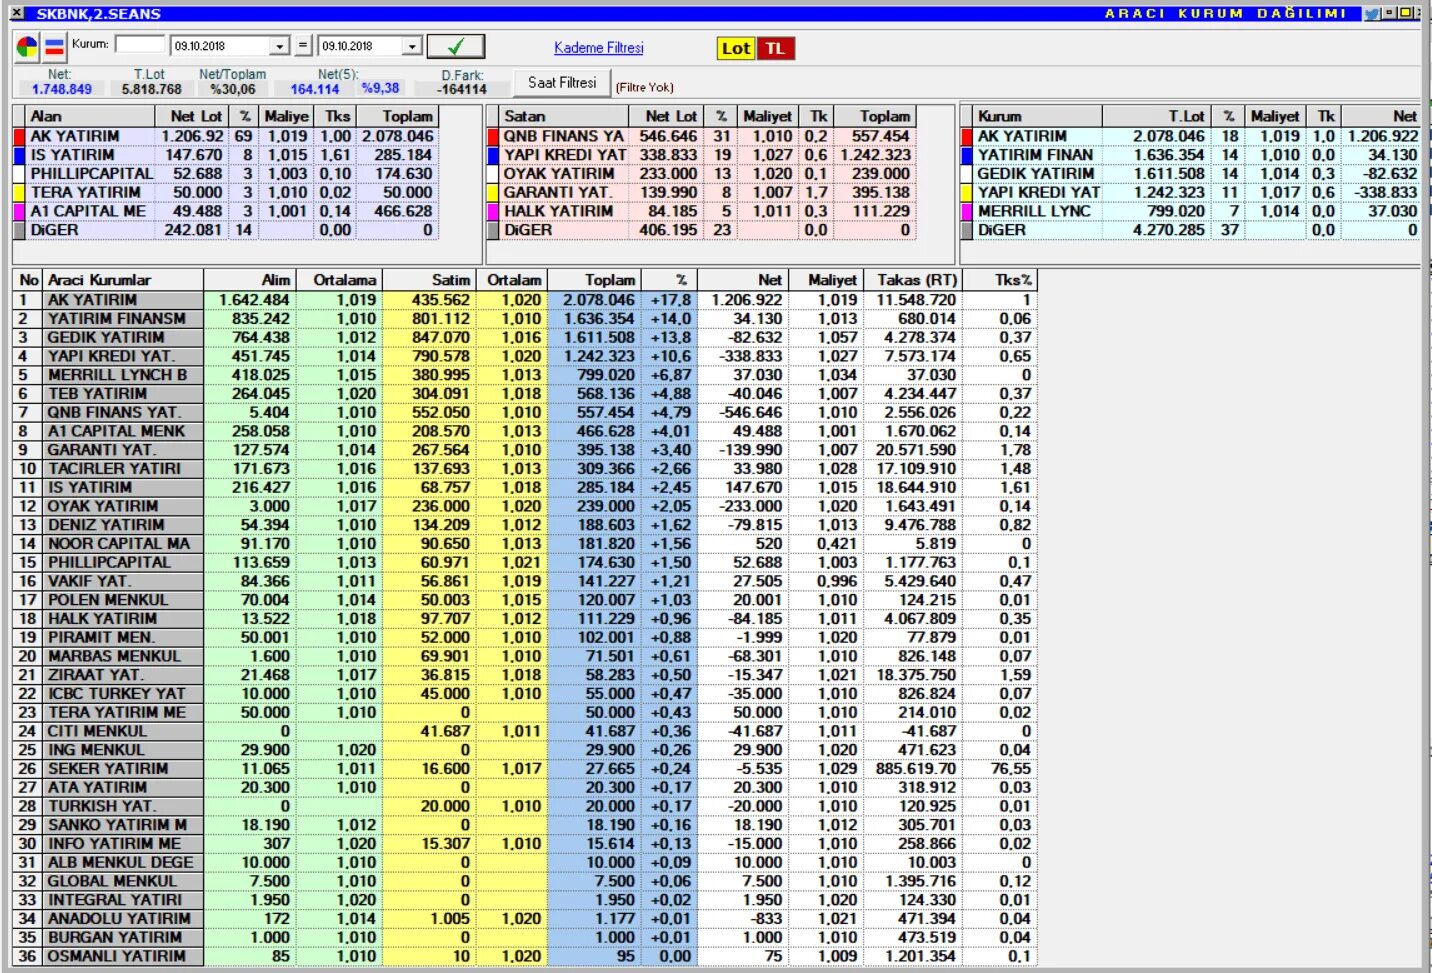The width and height of the screenshot is (1432, 973).
Task: Sort main table by Net column header
Action: pyautogui.click(x=743, y=280)
